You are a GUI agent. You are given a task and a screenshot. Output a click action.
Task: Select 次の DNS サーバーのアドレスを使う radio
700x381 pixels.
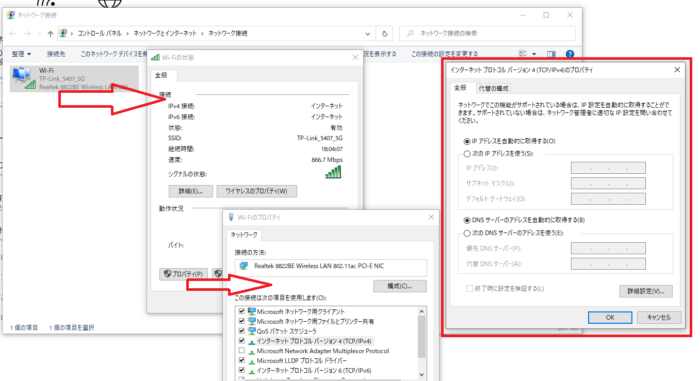[467, 233]
